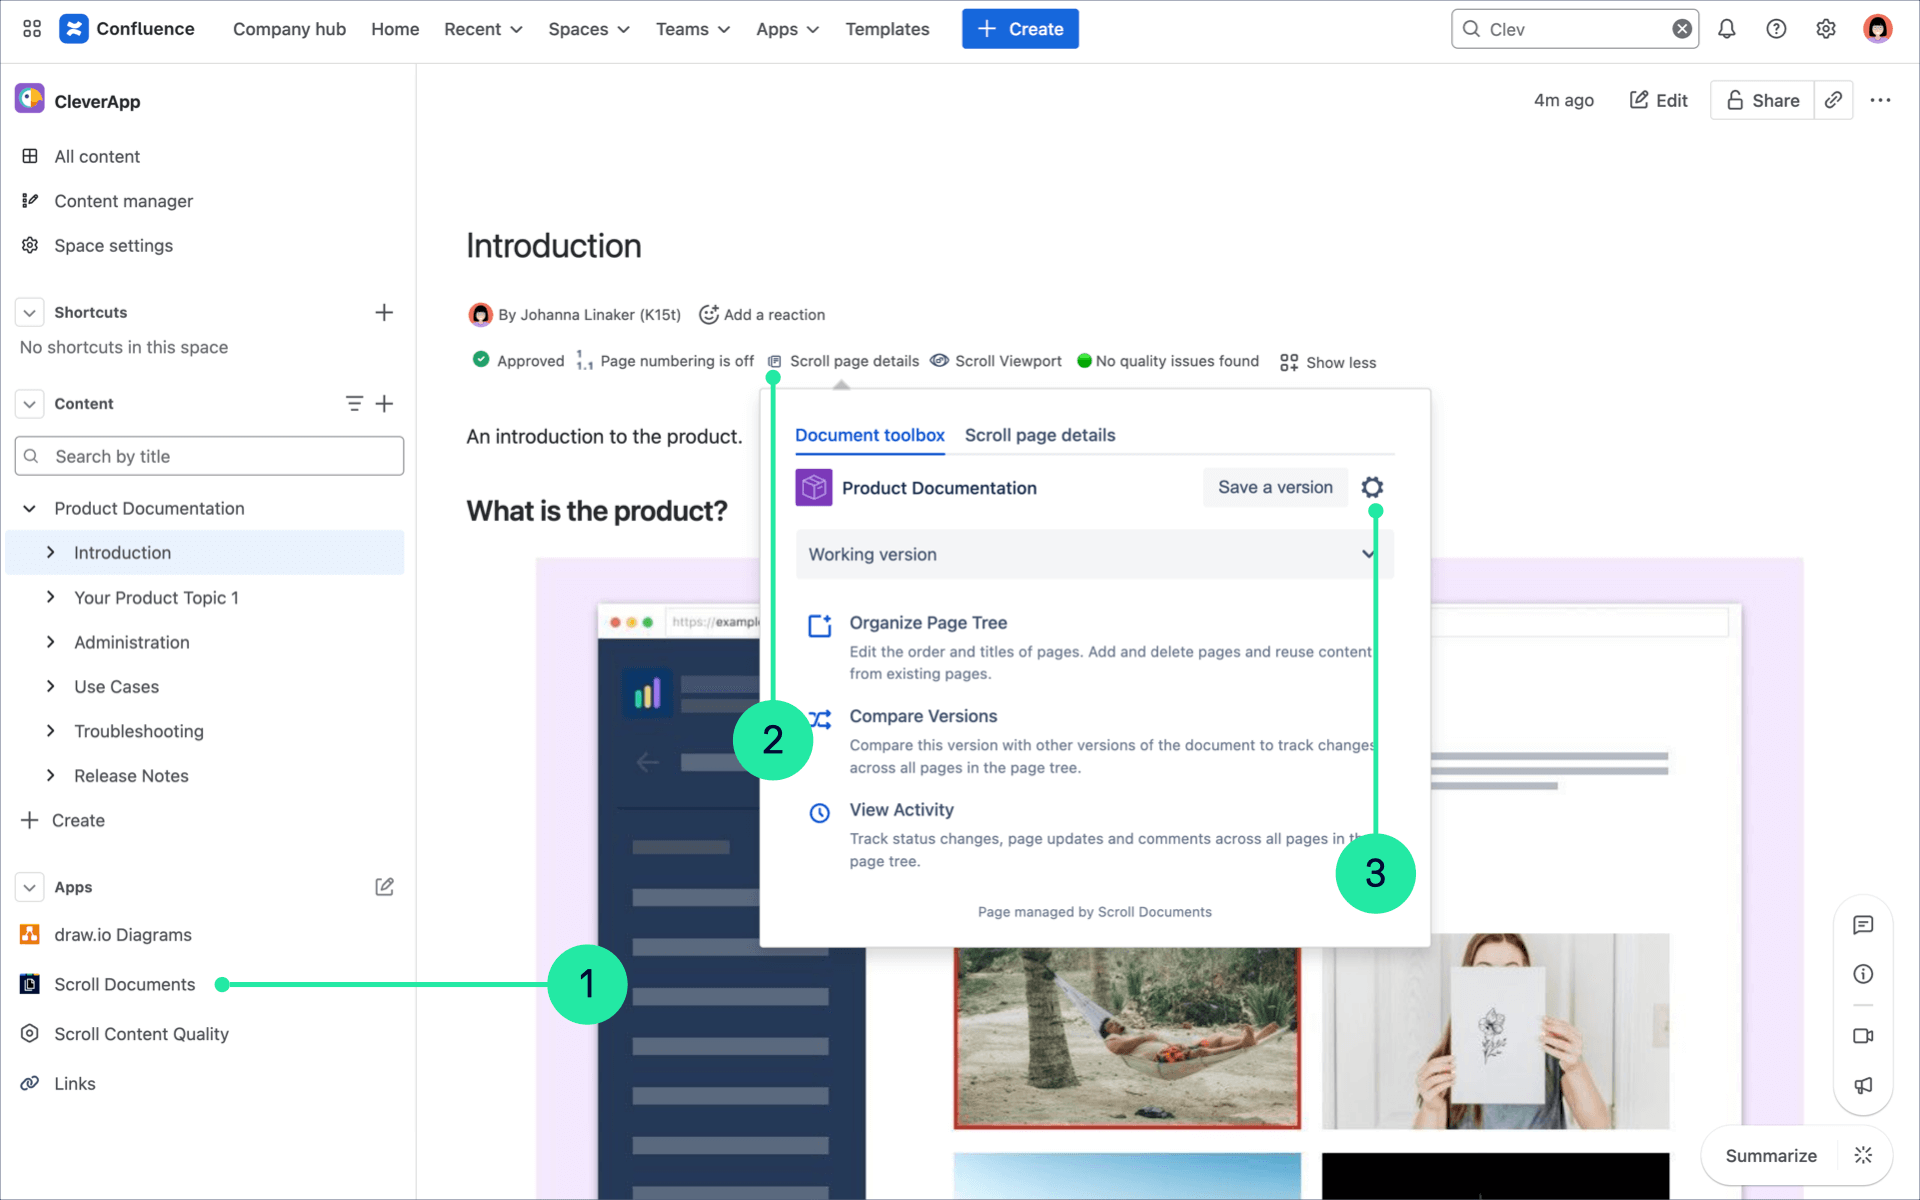Click the Edit button
Image resolution: width=1920 pixels, height=1200 pixels.
click(x=1658, y=100)
